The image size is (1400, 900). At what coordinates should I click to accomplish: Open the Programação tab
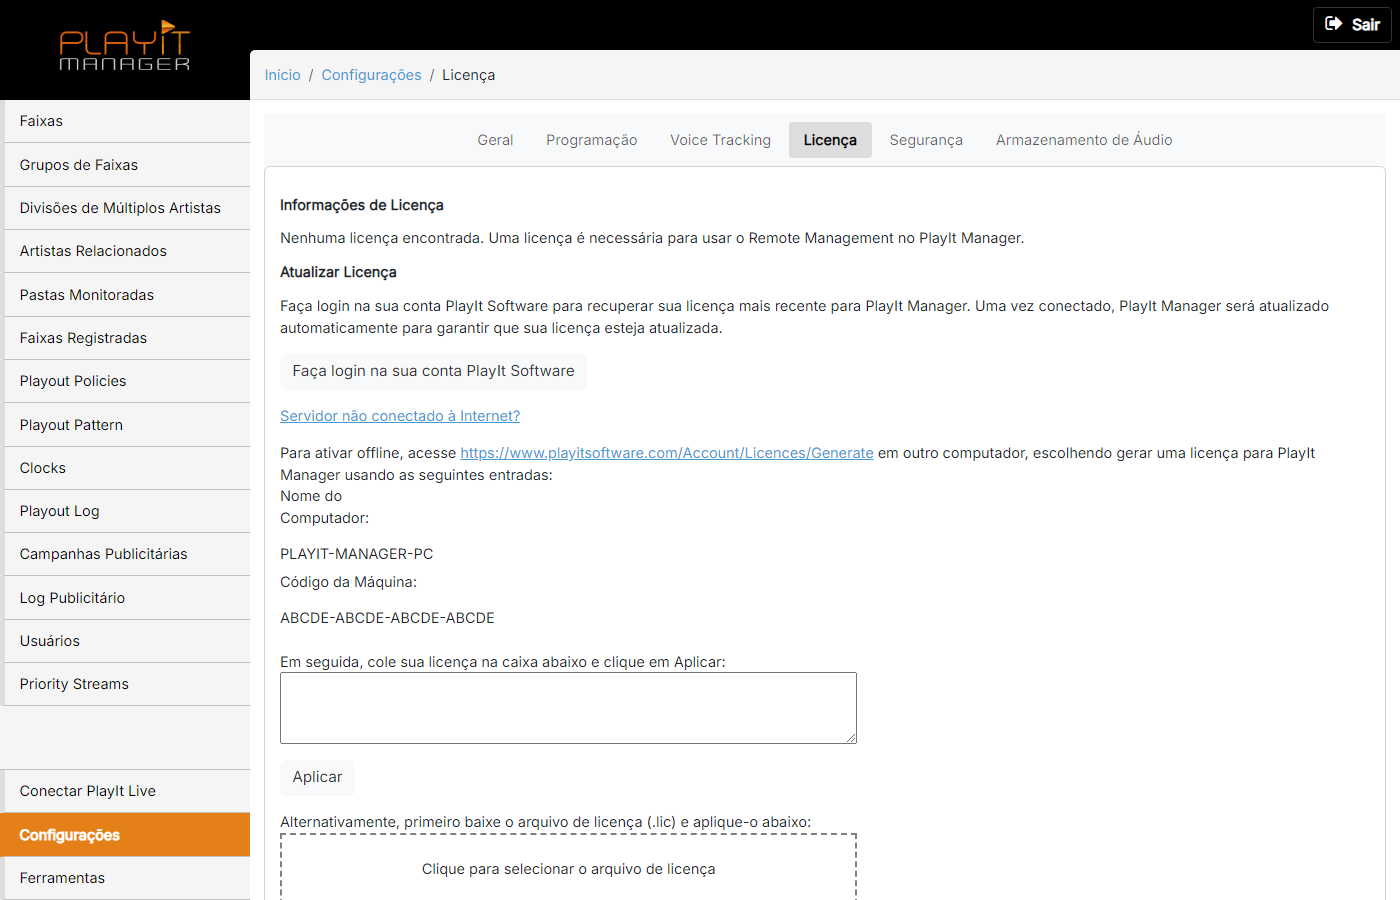591,140
